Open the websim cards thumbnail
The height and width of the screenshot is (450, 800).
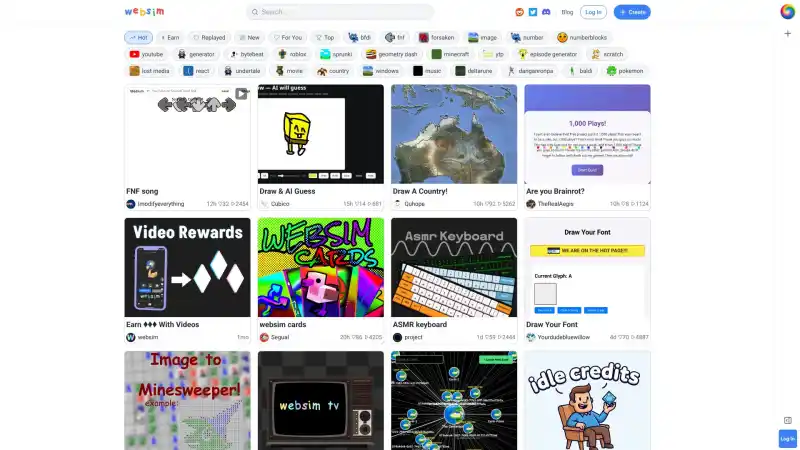[x=320, y=267]
